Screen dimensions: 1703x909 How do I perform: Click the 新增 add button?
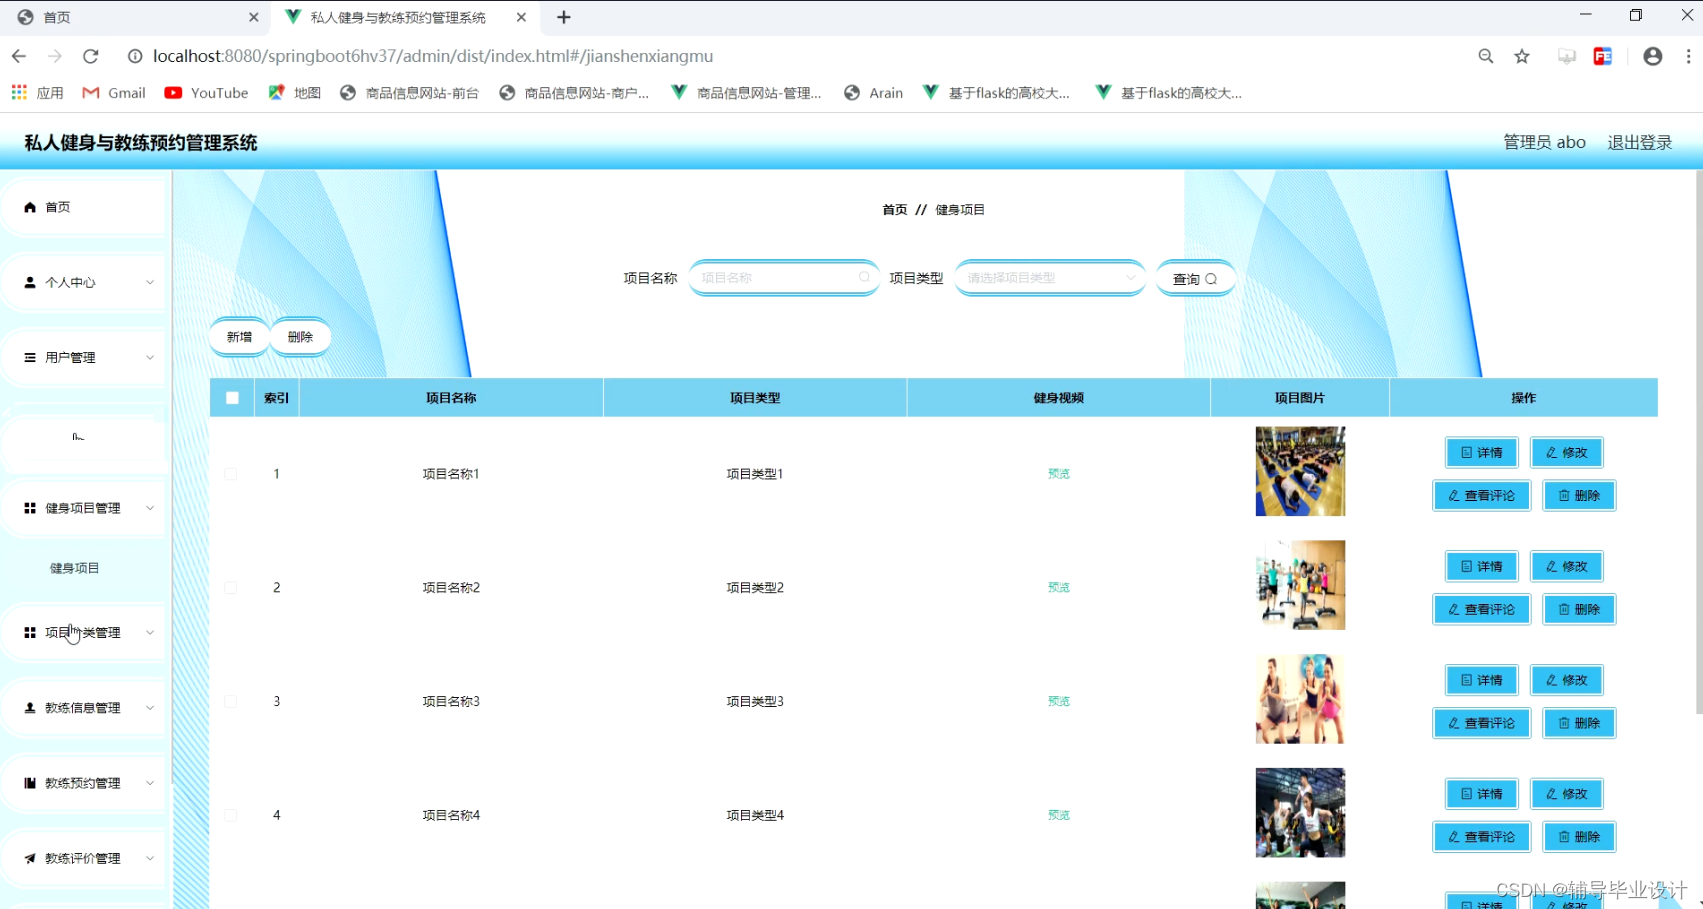[239, 337]
